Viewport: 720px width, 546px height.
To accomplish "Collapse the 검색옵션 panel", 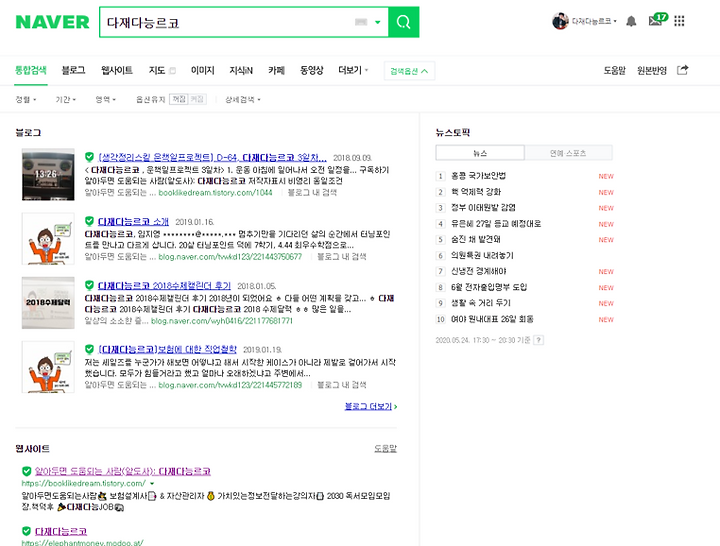I will (409, 71).
